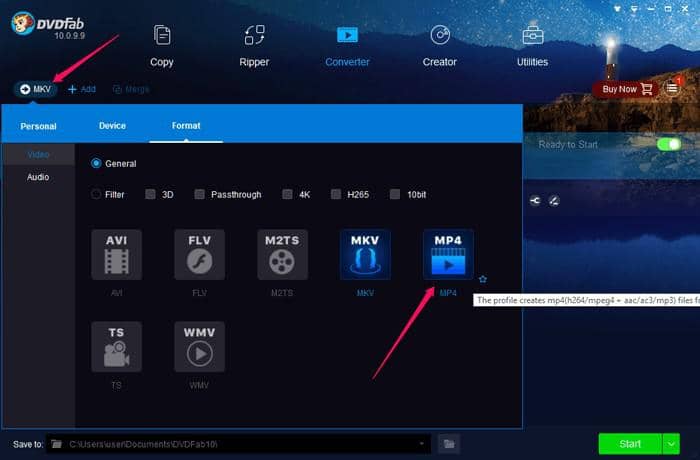700x460 pixels.
Task: Expand the Start button arrow menu
Action: 671,443
